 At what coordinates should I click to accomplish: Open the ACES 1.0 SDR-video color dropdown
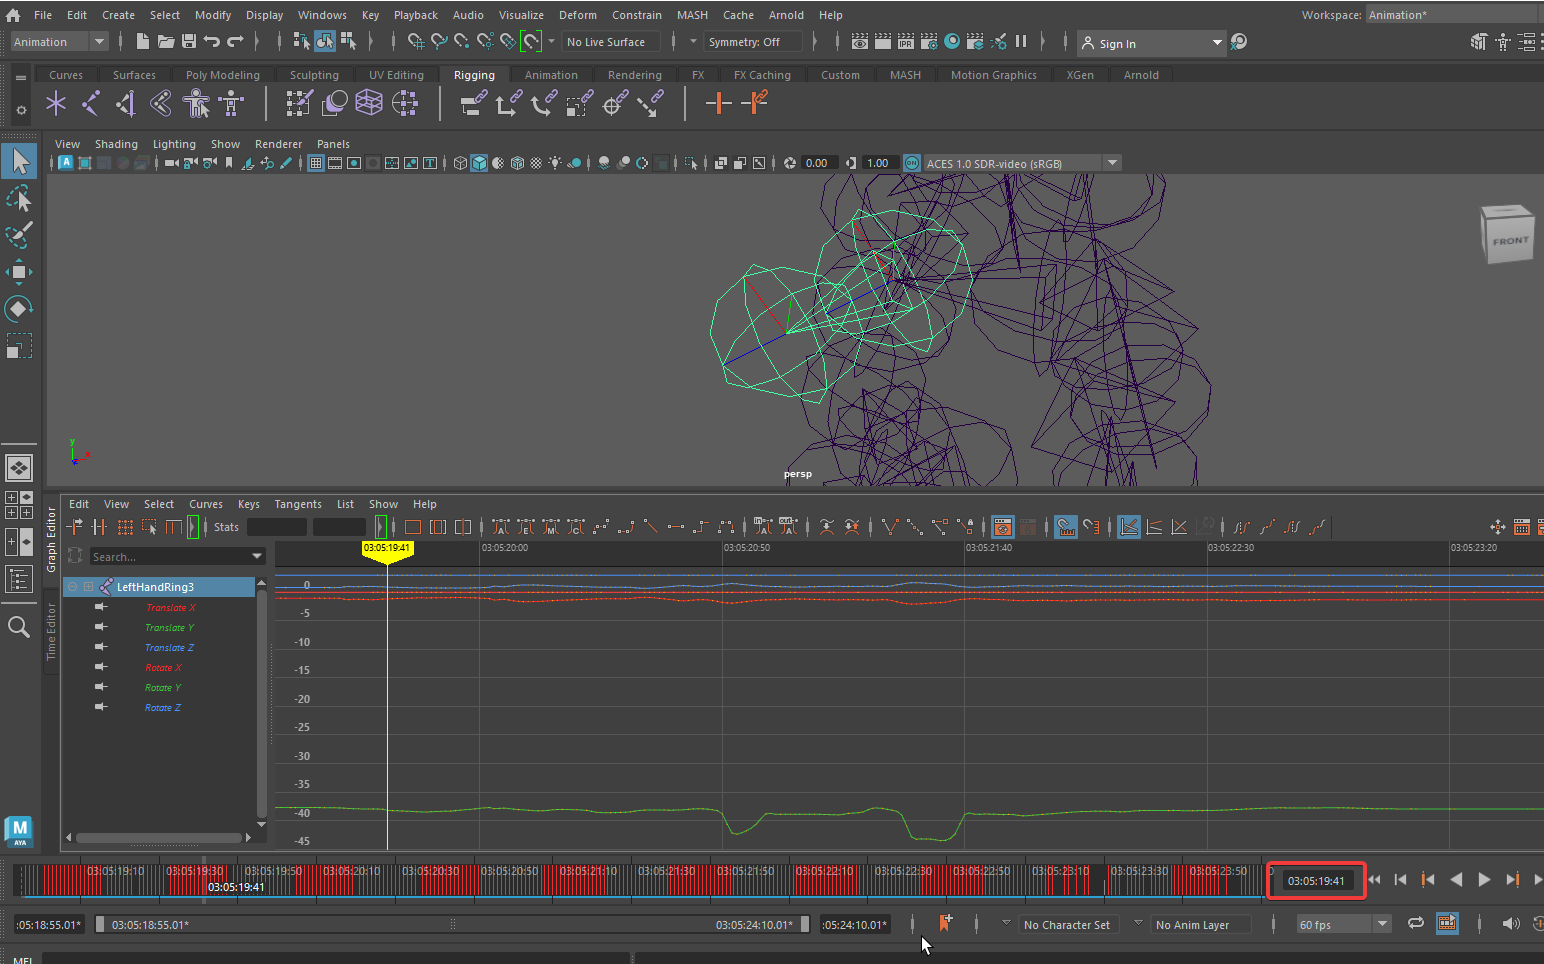1112,163
